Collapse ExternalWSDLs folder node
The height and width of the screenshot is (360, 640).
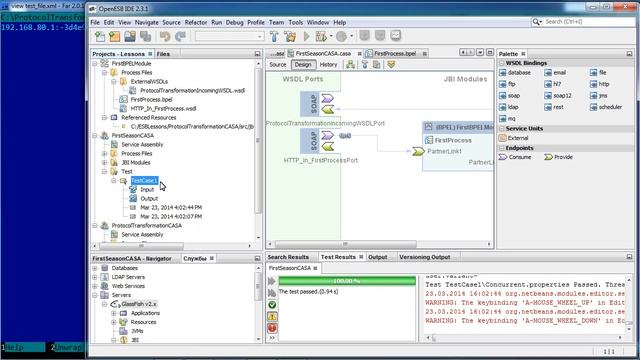click(114, 82)
